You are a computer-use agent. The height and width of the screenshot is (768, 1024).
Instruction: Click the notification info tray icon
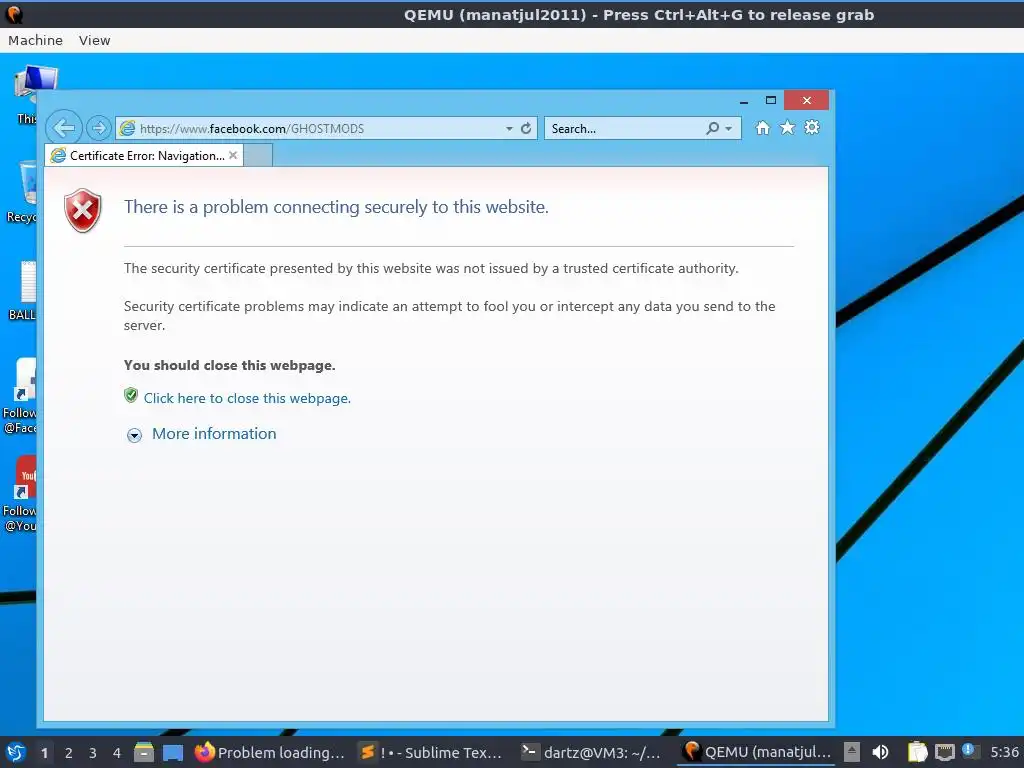968,750
